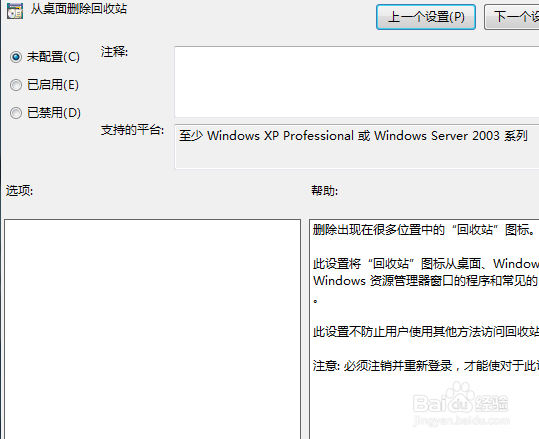Screen dimensions: 539x439
Task: Click the title text 从桌面删除回收站
Action: coord(79,9)
